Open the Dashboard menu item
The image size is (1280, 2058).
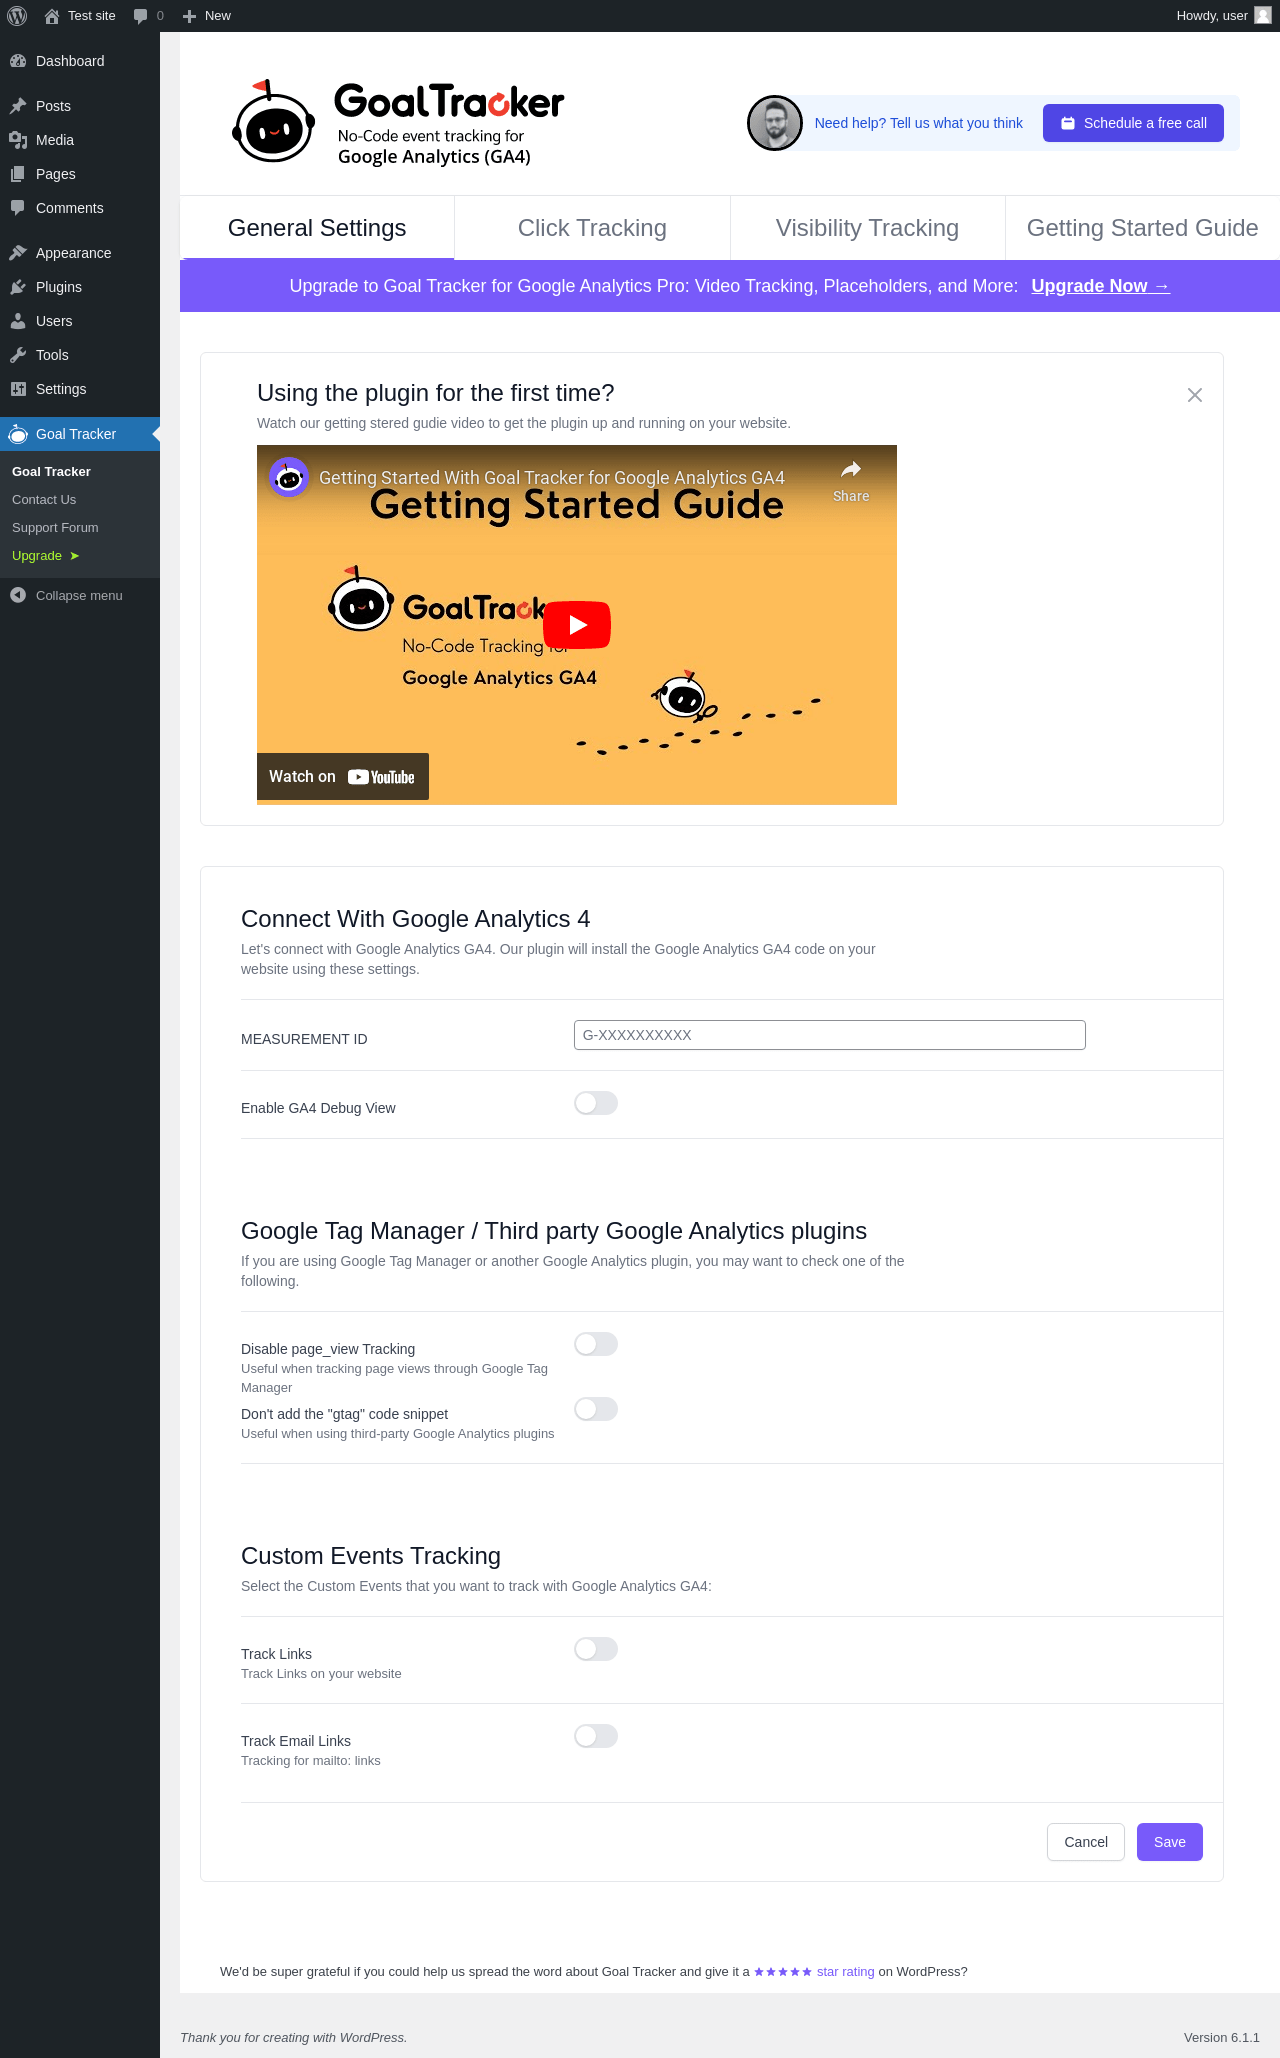pyautogui.click(x=80, y=61)
